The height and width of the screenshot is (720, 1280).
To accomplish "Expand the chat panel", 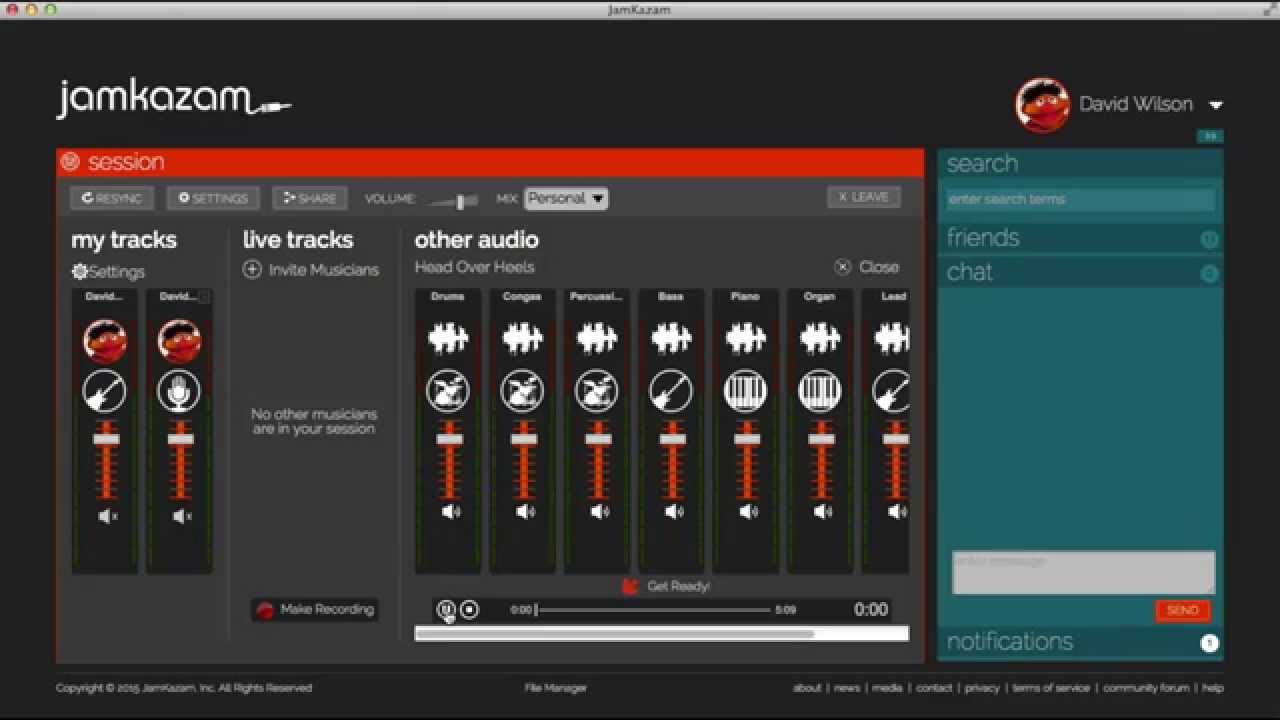I will [1080, 272].
